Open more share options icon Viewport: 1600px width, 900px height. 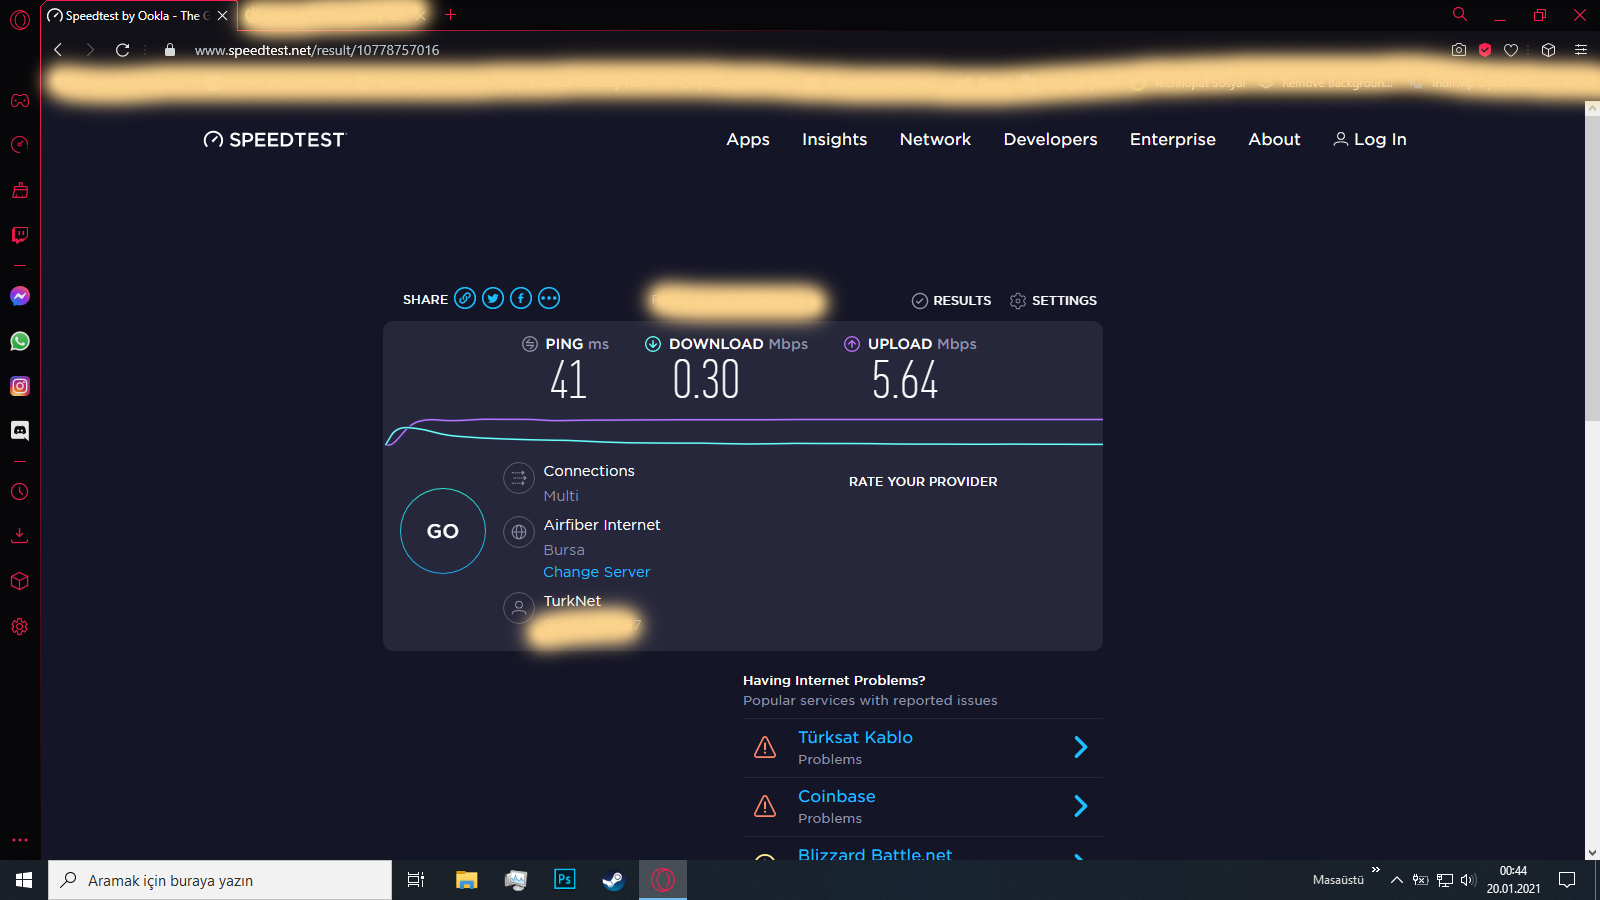[549, 298]
